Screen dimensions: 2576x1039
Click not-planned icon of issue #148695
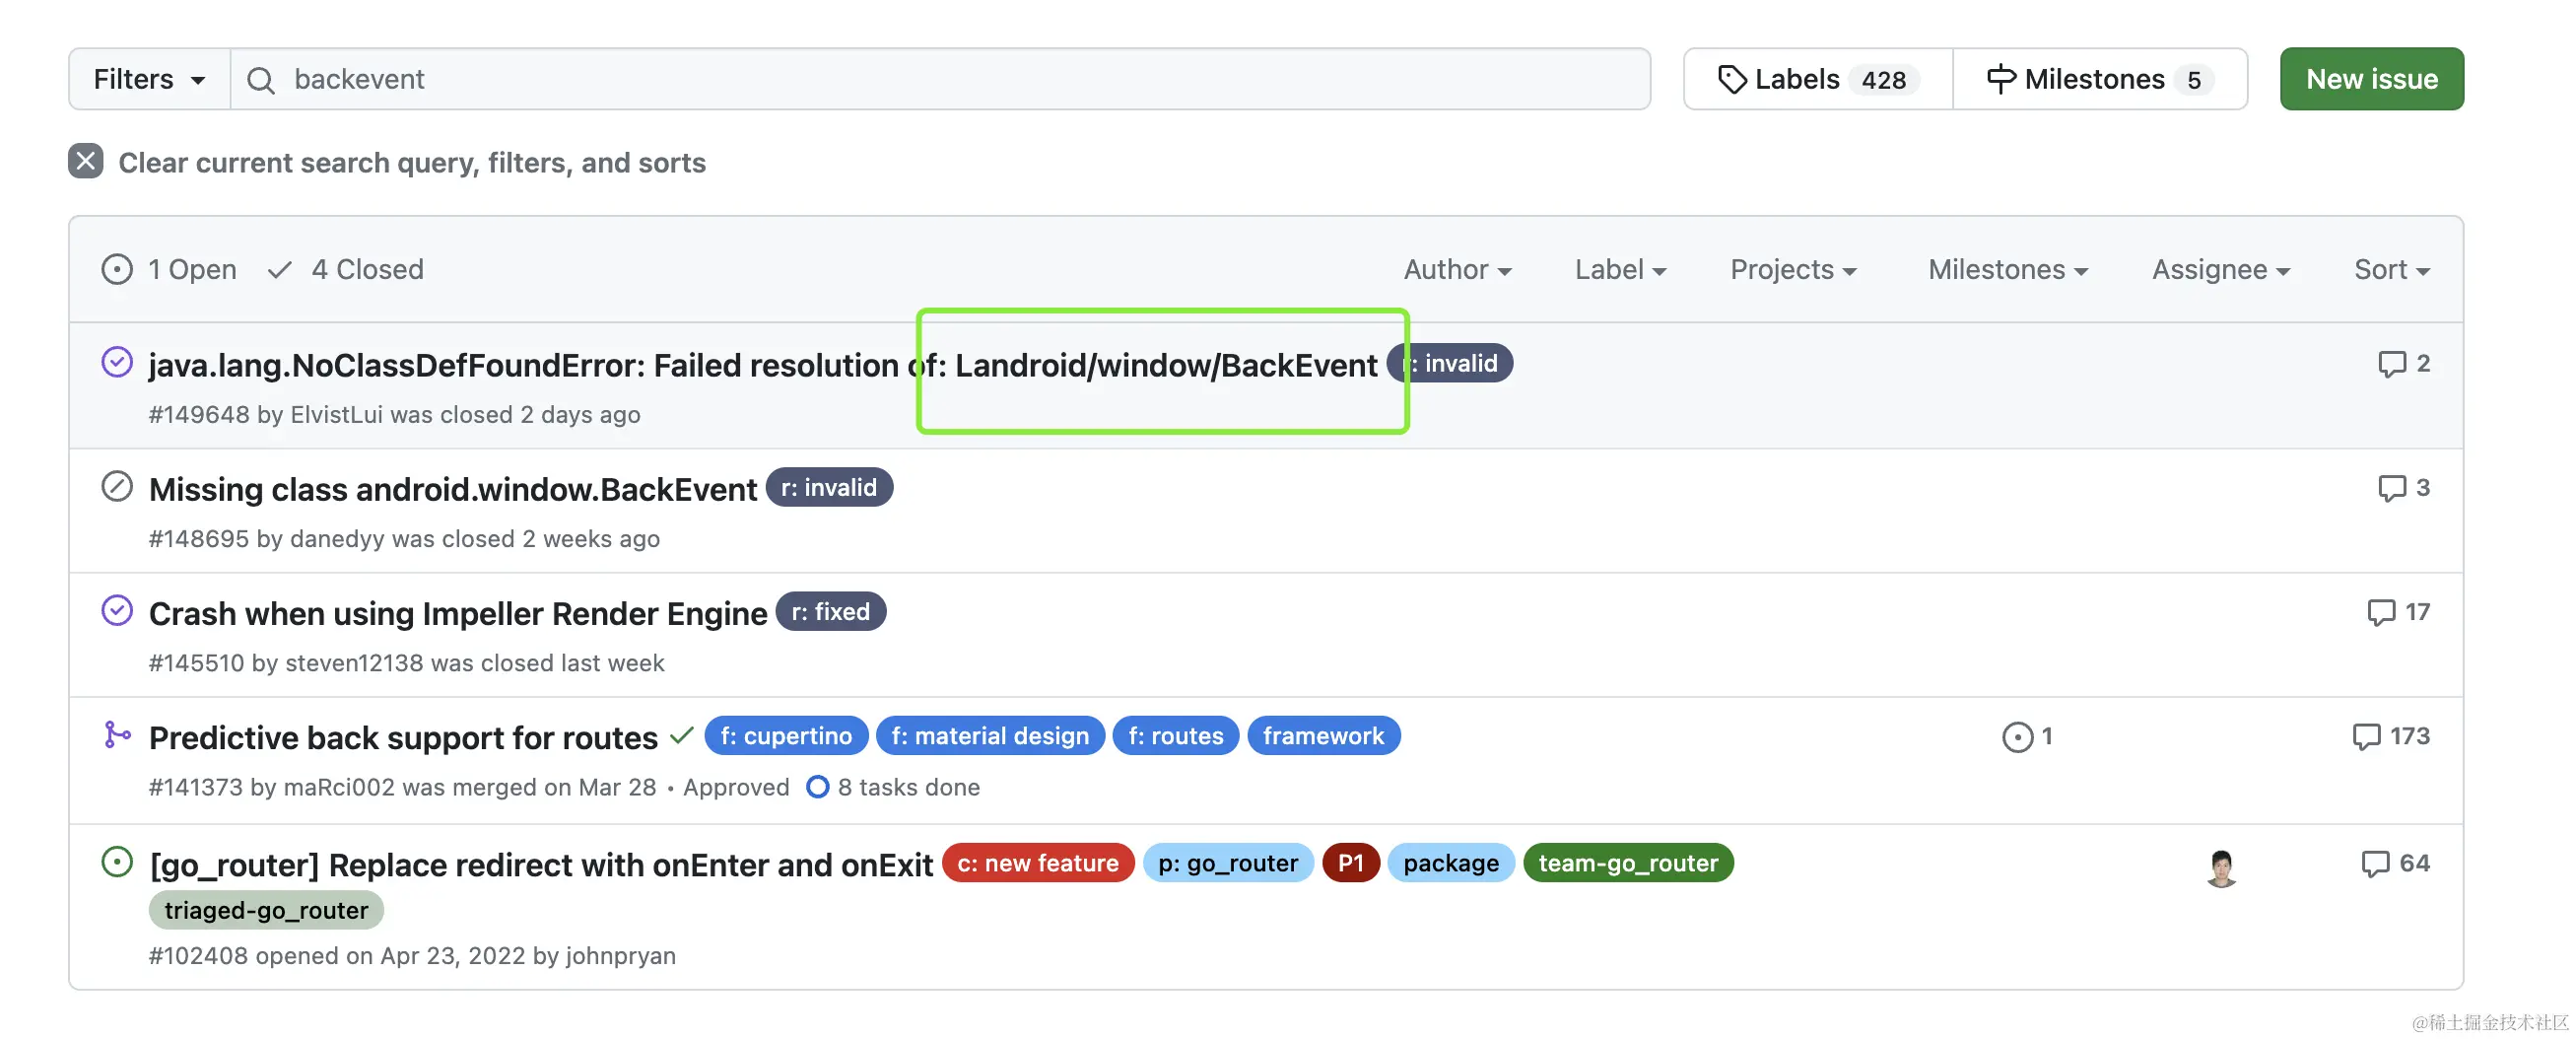pyautogui.click(x=117, y=486)
